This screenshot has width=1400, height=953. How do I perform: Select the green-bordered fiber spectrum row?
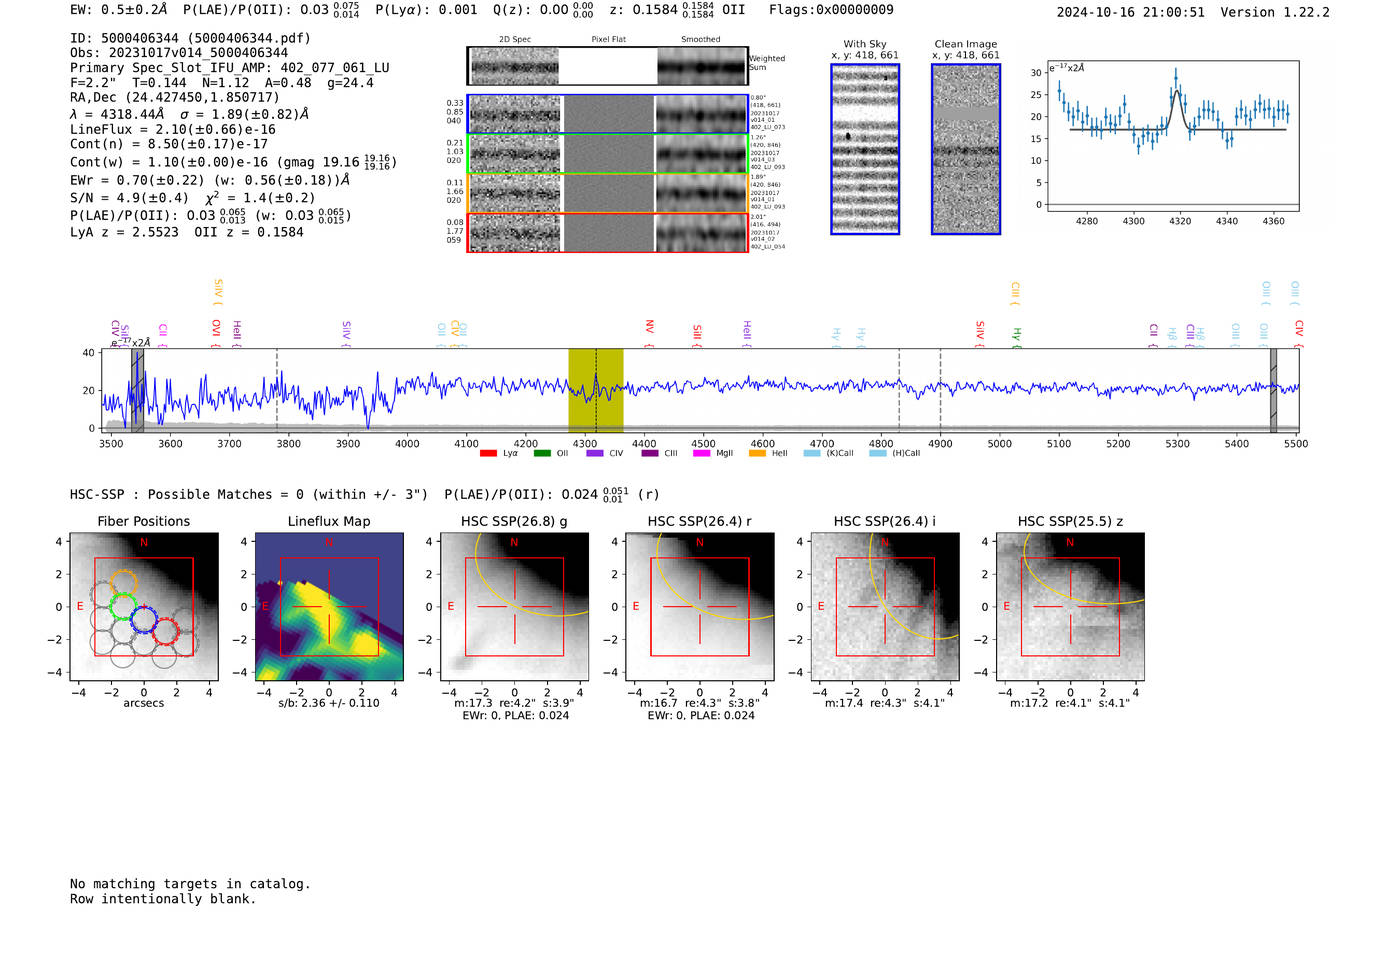[608, 154]
